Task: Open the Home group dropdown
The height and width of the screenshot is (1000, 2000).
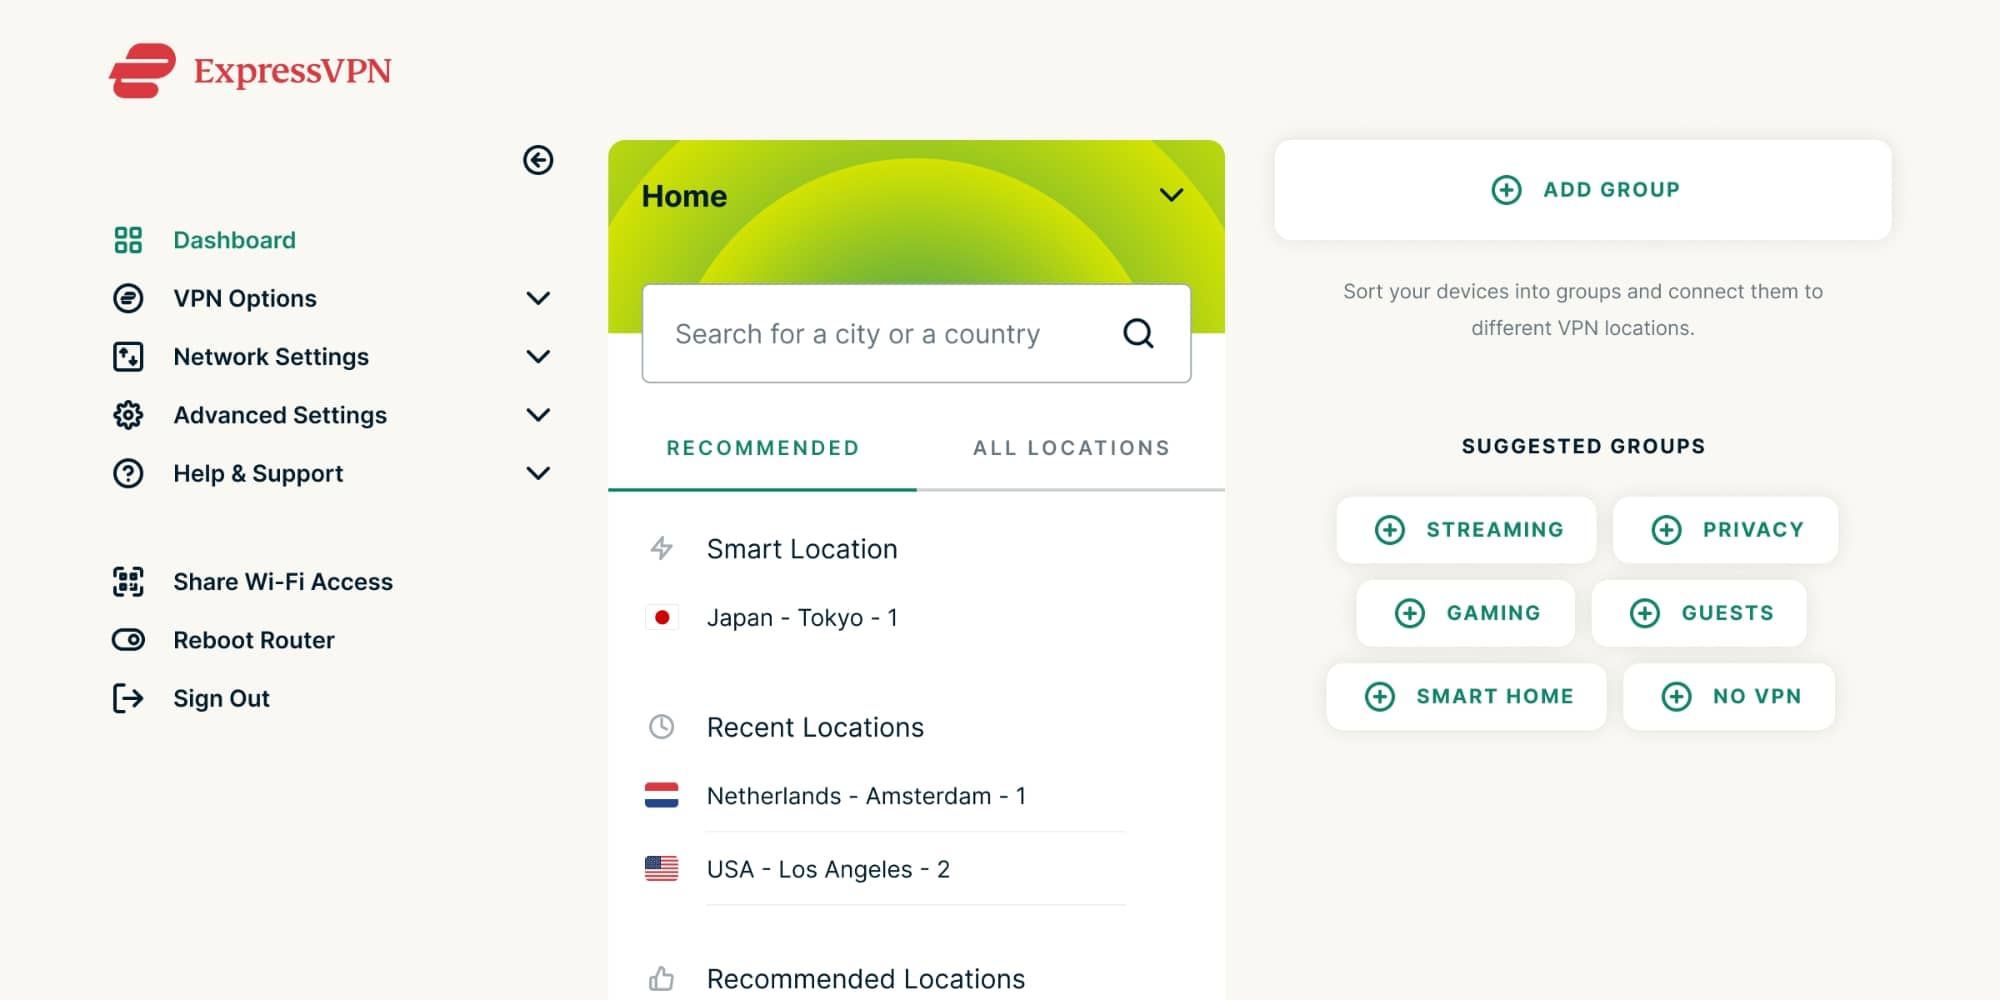Action: click(1171, 195)
